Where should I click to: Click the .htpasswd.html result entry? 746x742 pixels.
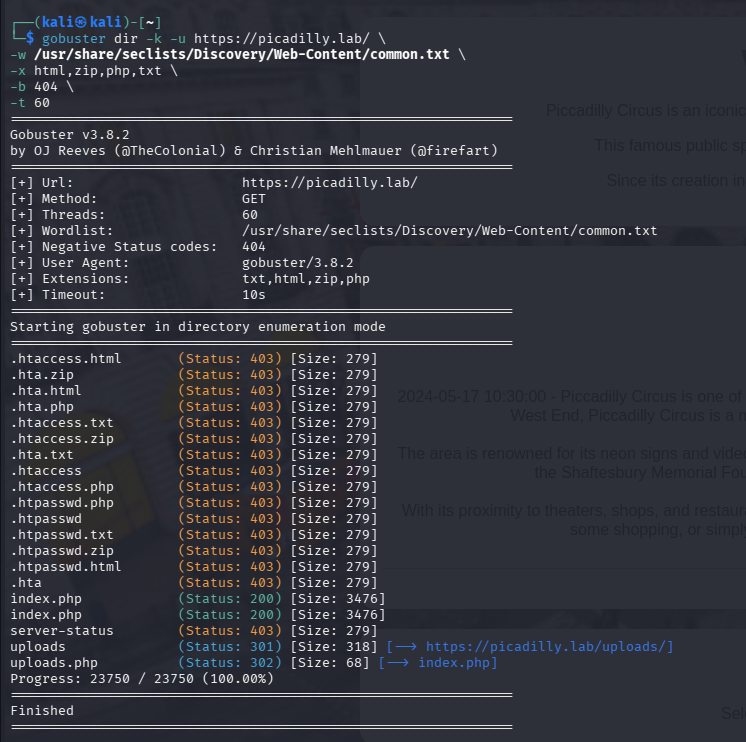click(x=66, y=566)
